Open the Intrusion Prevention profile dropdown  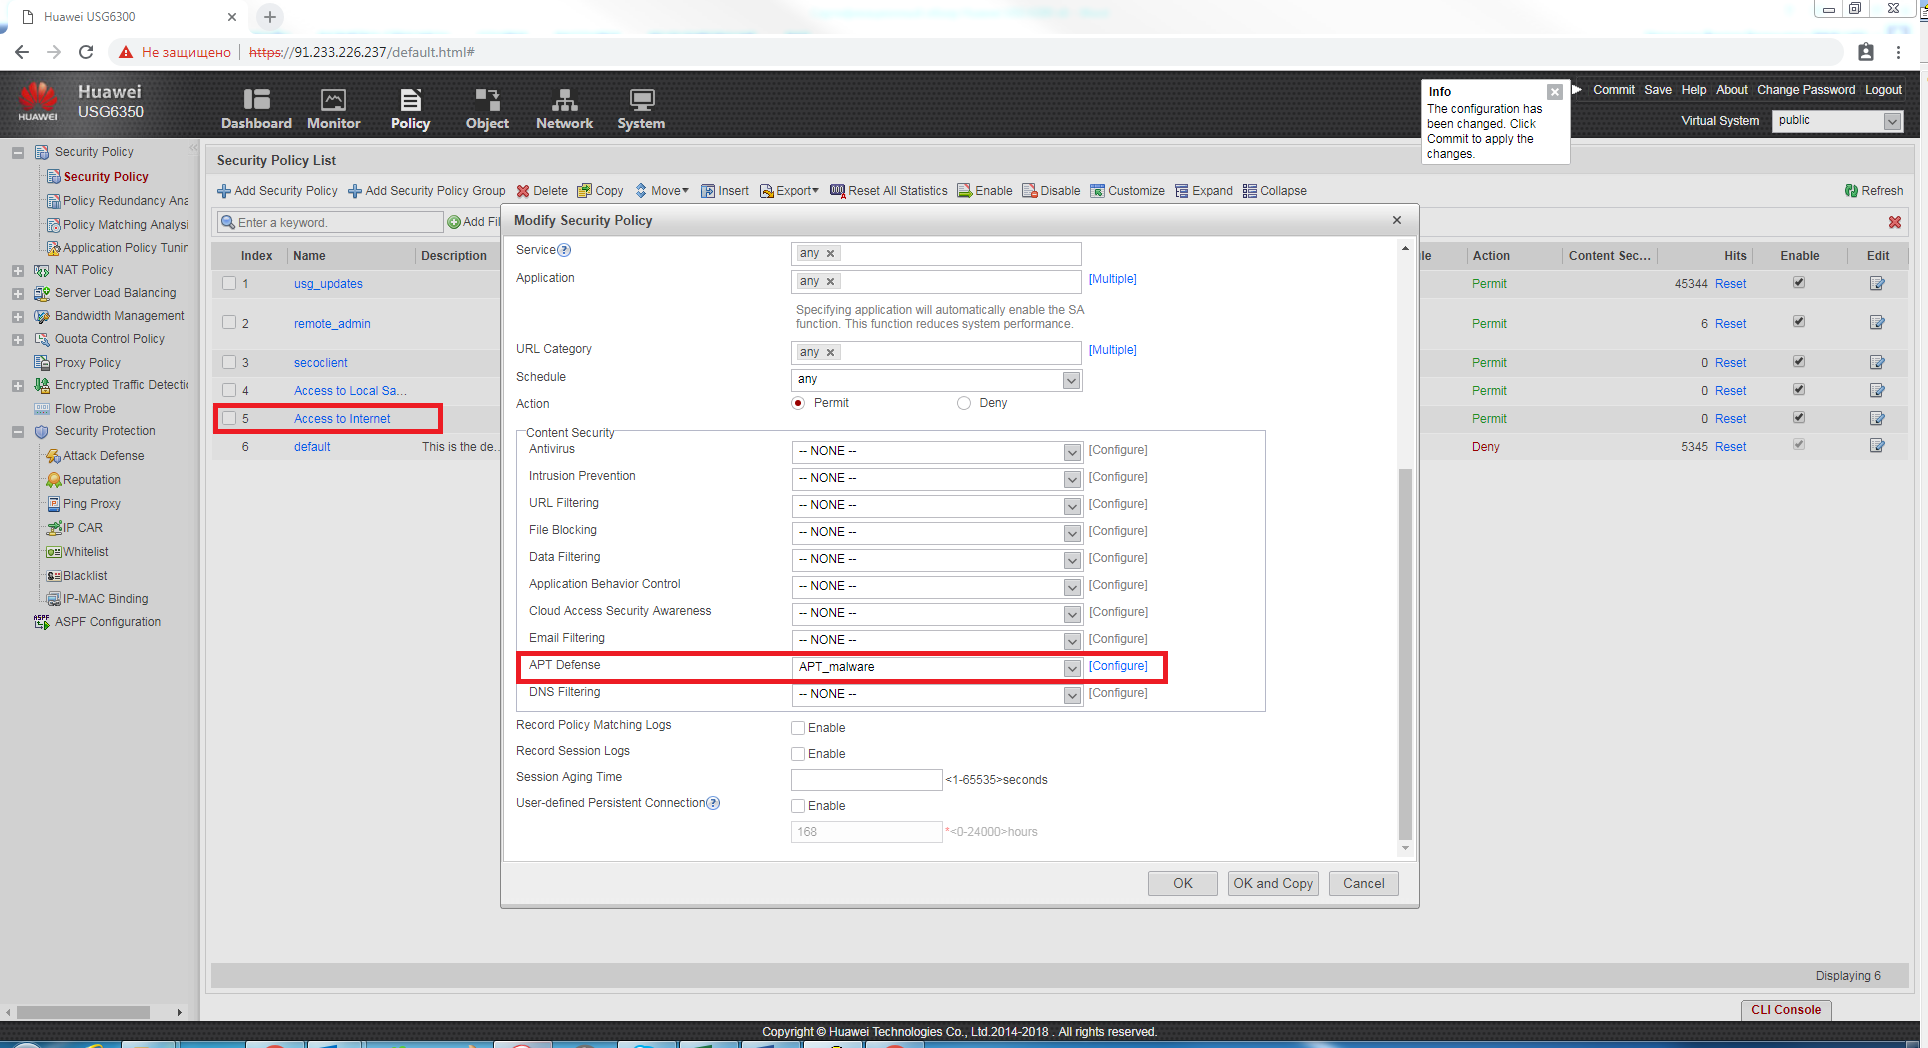(x=1071, y=479)
